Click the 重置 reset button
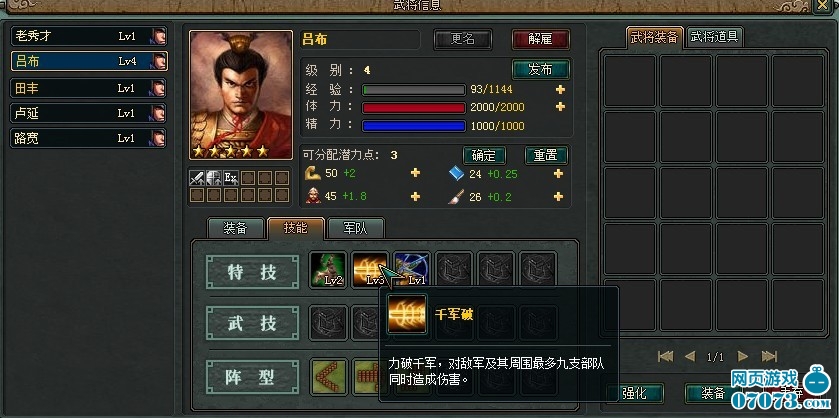Viewport: 839px width, 418px height. (546, 156)
